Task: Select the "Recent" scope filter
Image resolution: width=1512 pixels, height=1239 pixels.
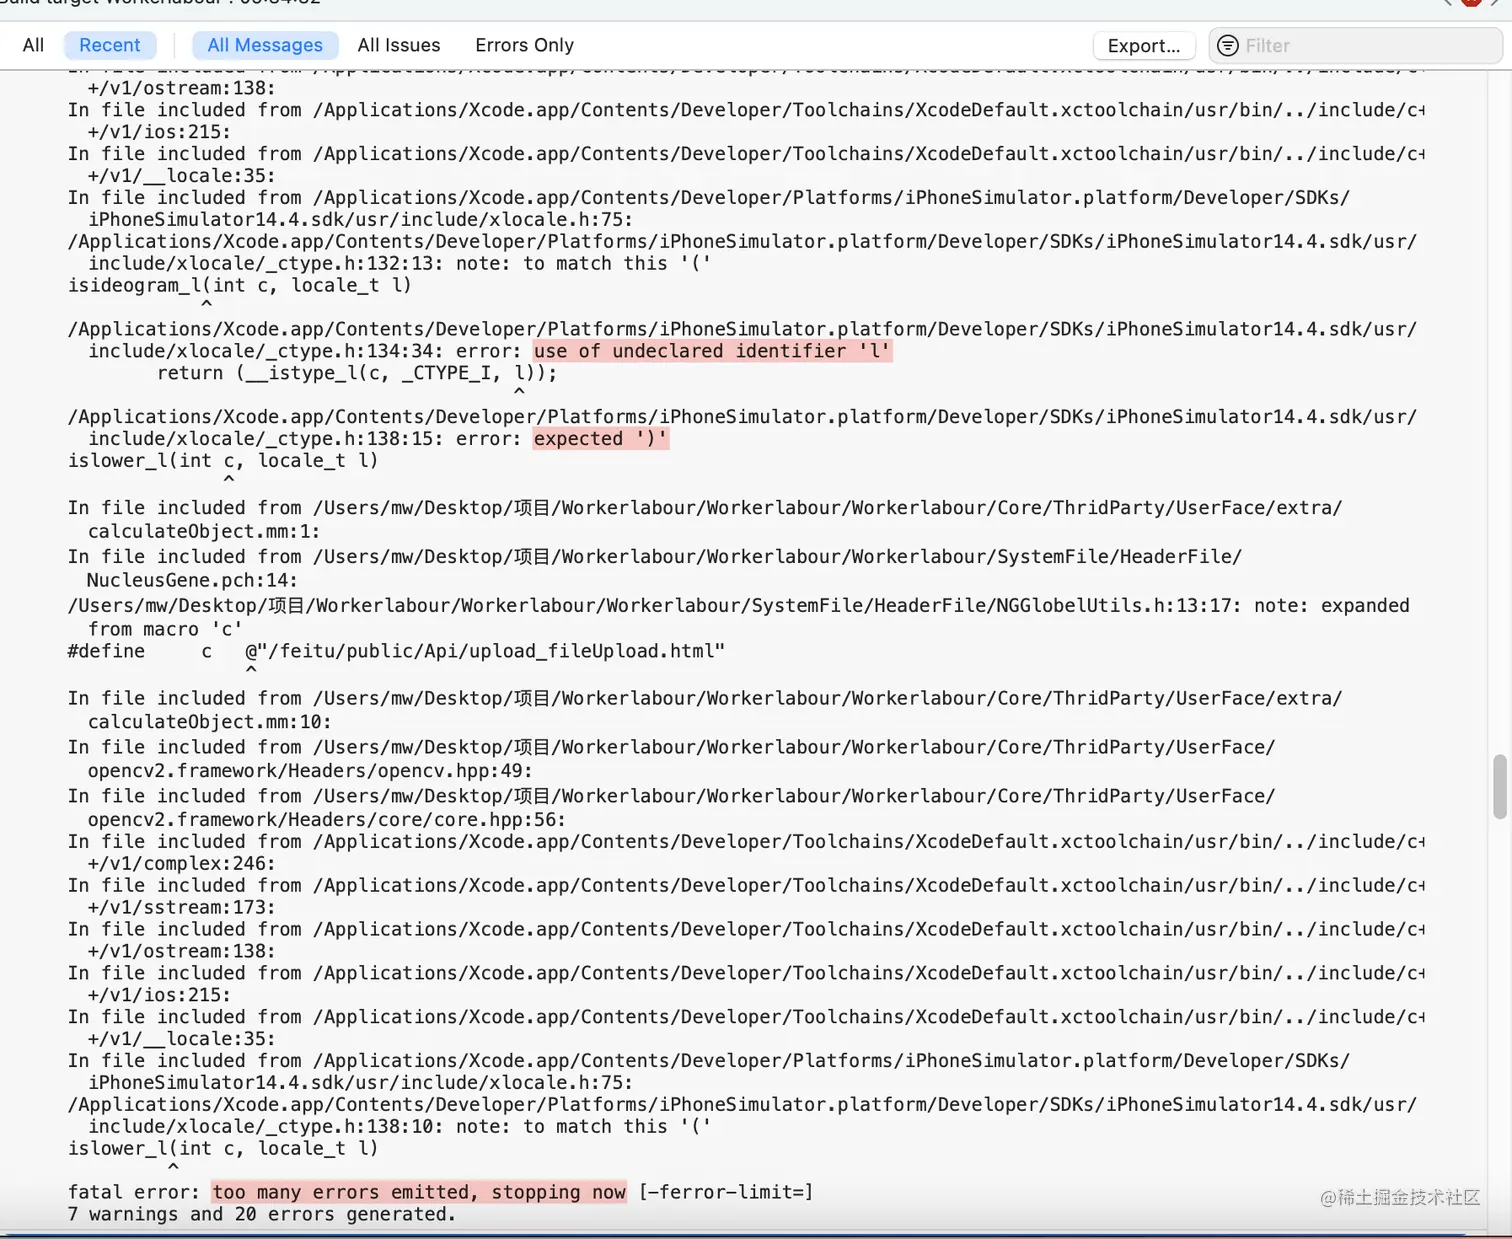Action: pos(110,45)
